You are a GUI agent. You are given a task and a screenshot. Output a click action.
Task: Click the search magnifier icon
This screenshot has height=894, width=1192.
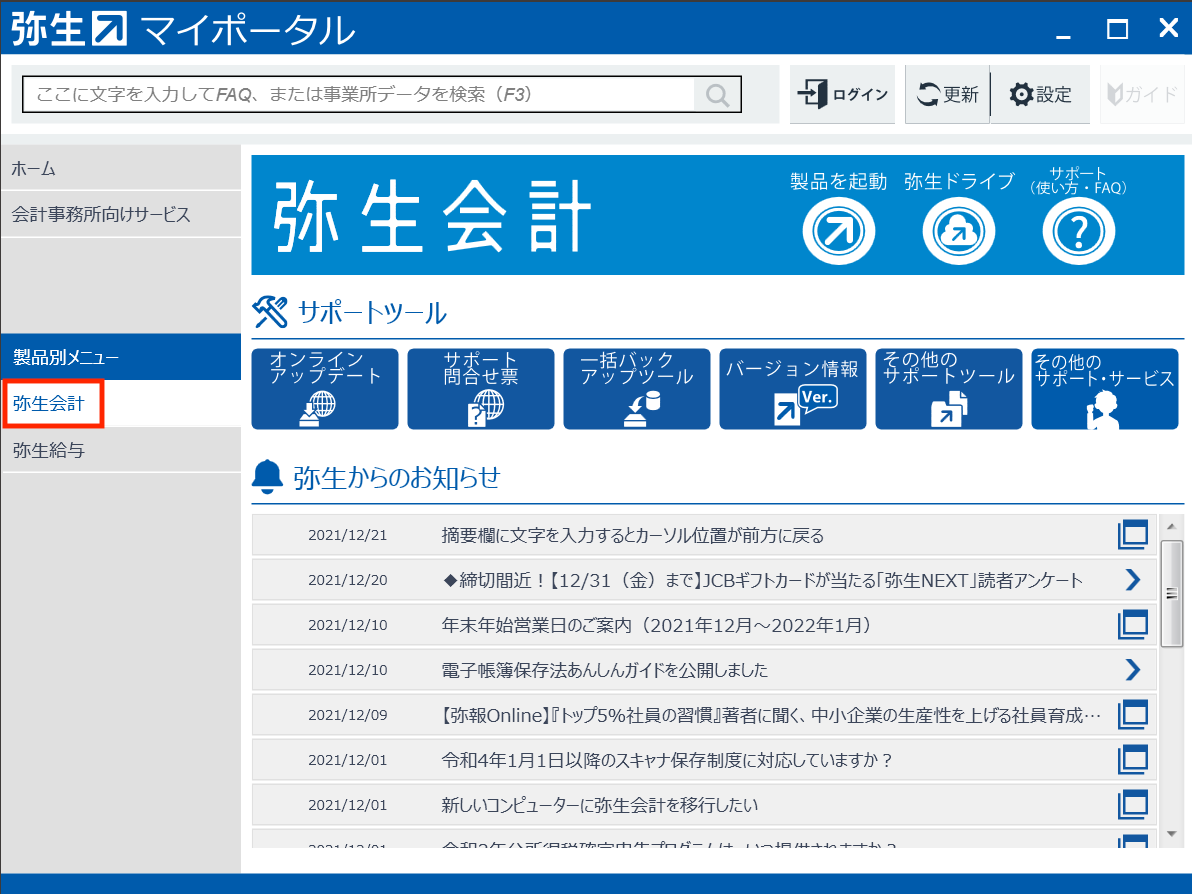(x=717, y=95)
